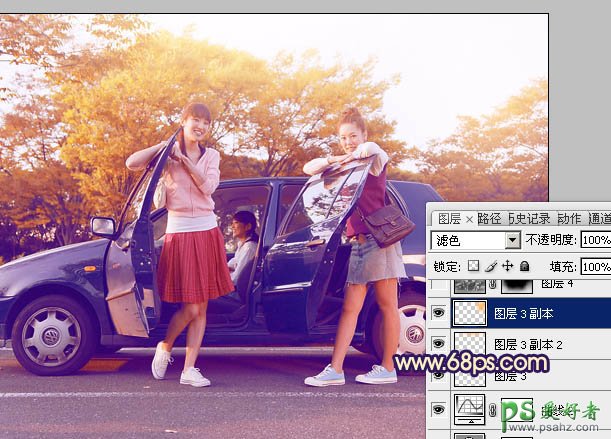Click the curves adjustment layer icon
This screenshot has width=611, height=439.
pos(470,409)
